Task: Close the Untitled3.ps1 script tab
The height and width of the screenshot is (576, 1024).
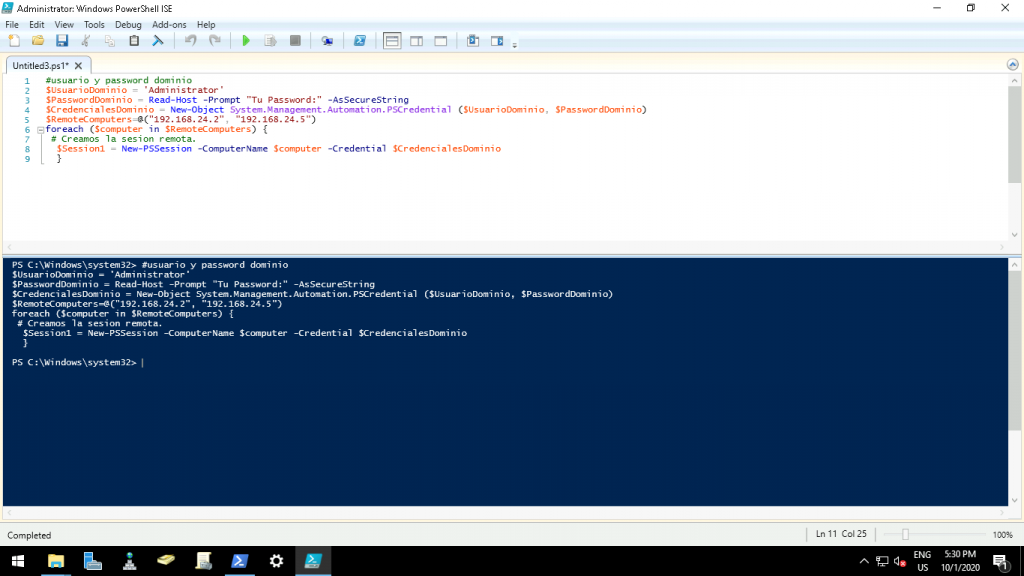Action: click(x=78, y=66)
